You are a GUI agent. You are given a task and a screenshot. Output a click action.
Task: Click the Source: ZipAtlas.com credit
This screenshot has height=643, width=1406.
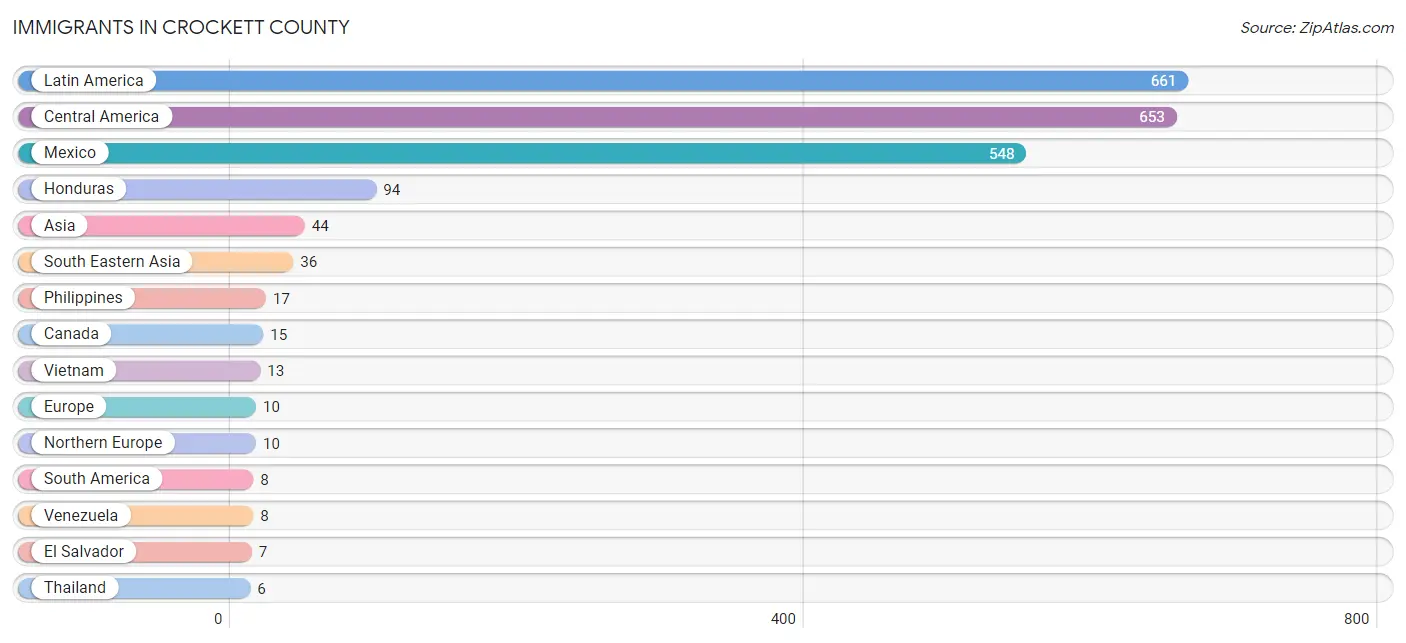1317,28
